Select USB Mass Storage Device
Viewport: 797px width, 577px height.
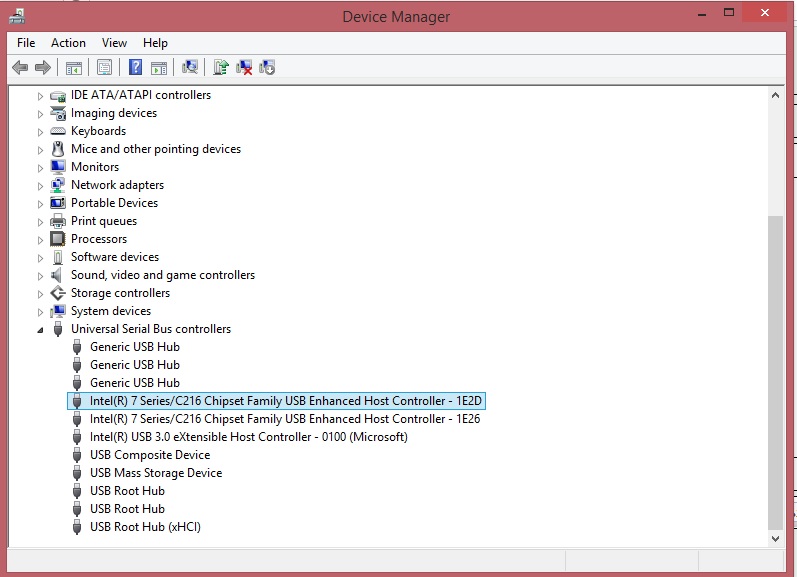(155, 473)
